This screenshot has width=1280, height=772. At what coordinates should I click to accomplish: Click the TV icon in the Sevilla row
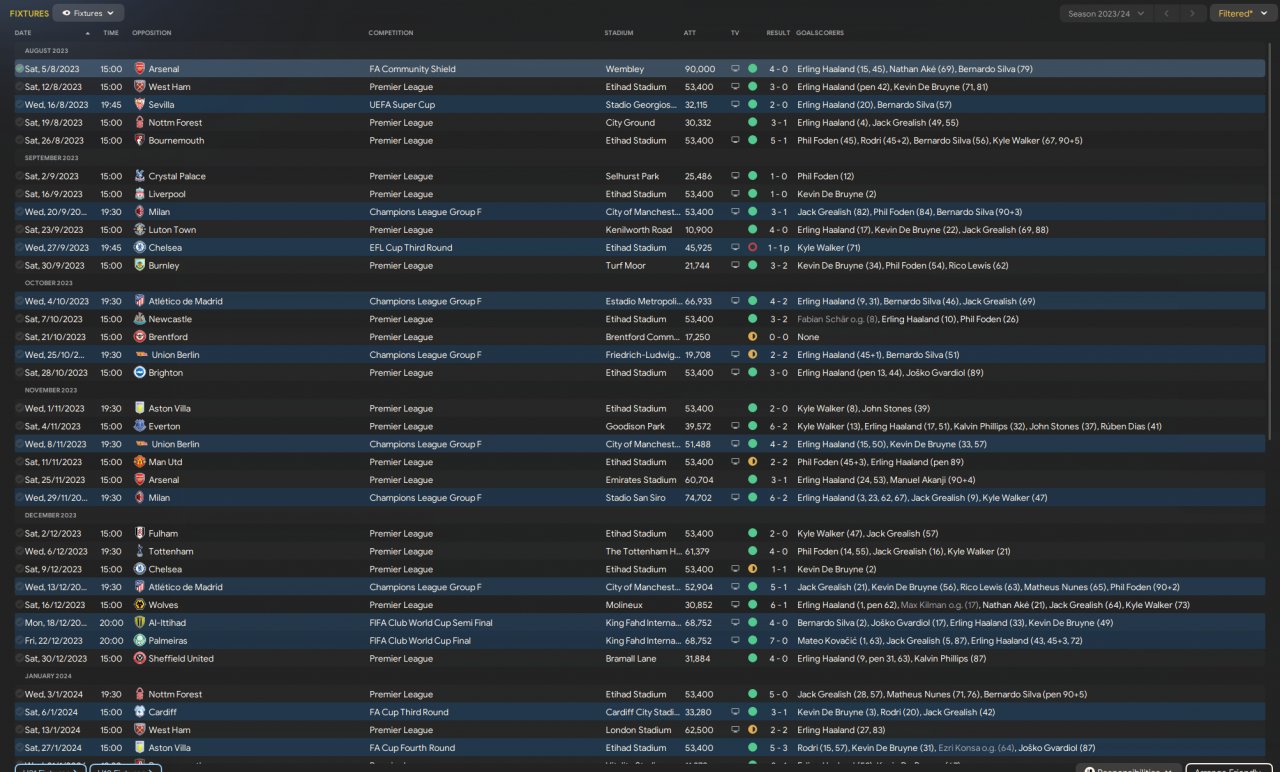point(736,105)
